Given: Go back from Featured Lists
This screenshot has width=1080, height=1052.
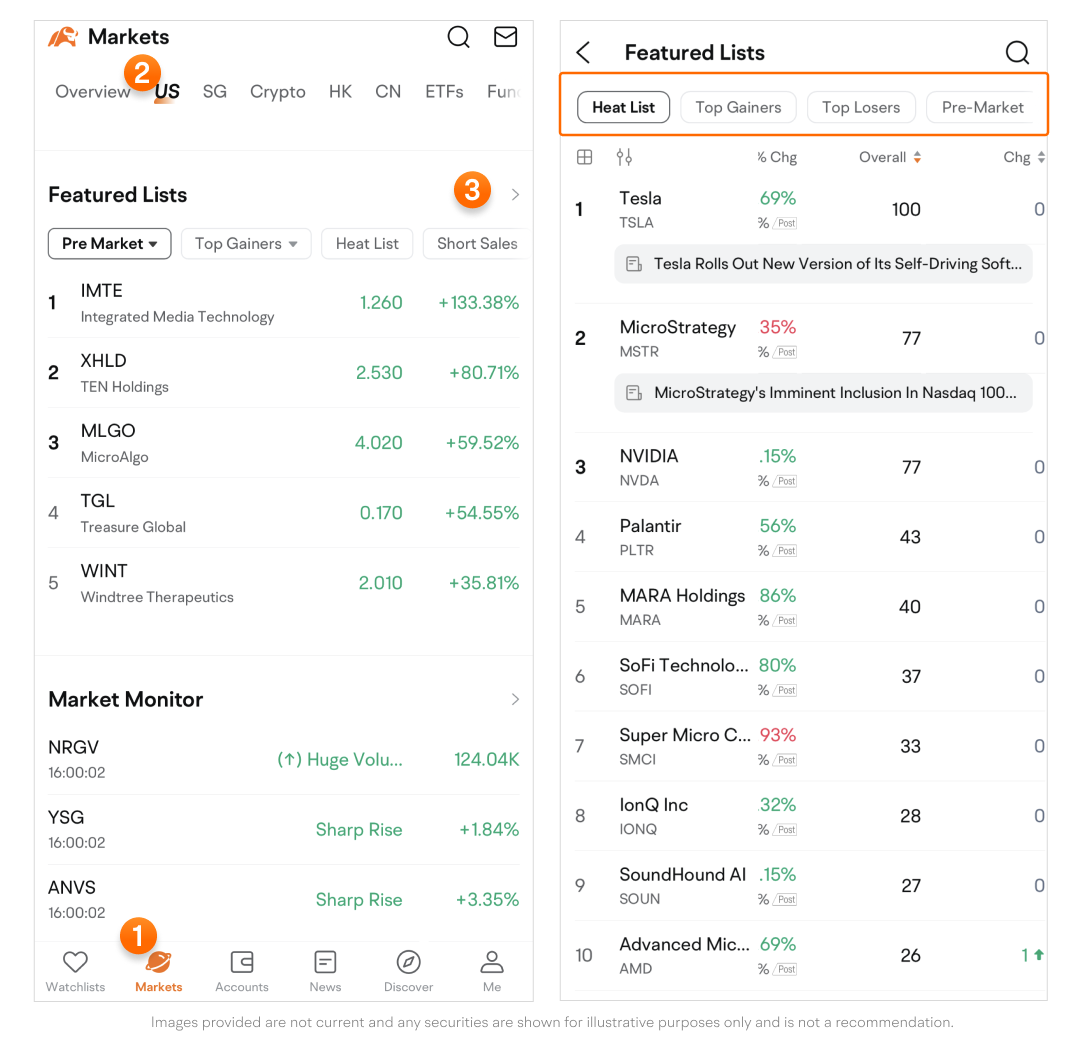Looking at the screenshot, I should click(584, 53).
